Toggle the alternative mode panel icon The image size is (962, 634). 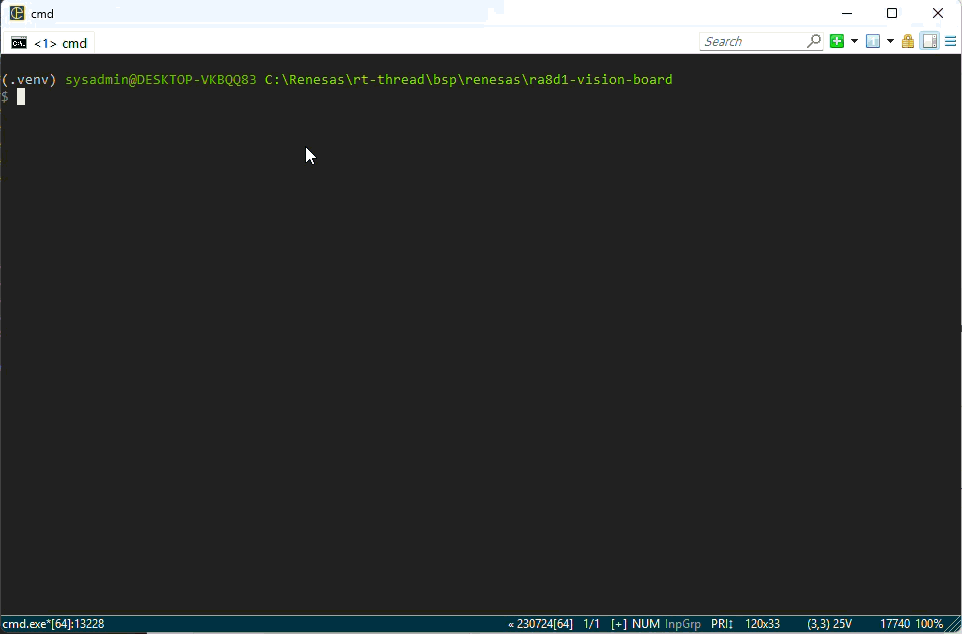(x=929, y=41)
